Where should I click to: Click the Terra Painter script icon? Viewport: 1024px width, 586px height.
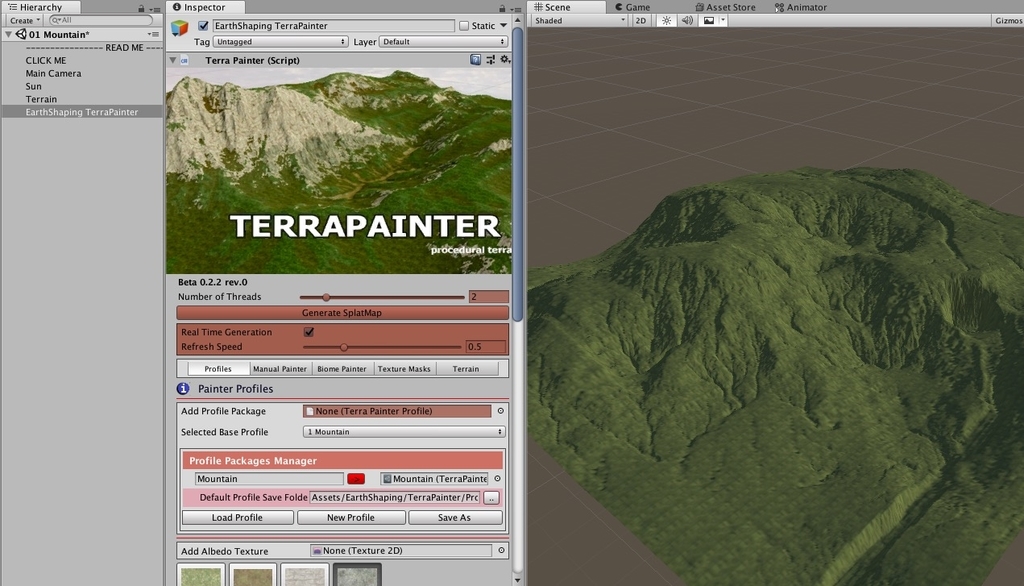(x=184, y=60)
